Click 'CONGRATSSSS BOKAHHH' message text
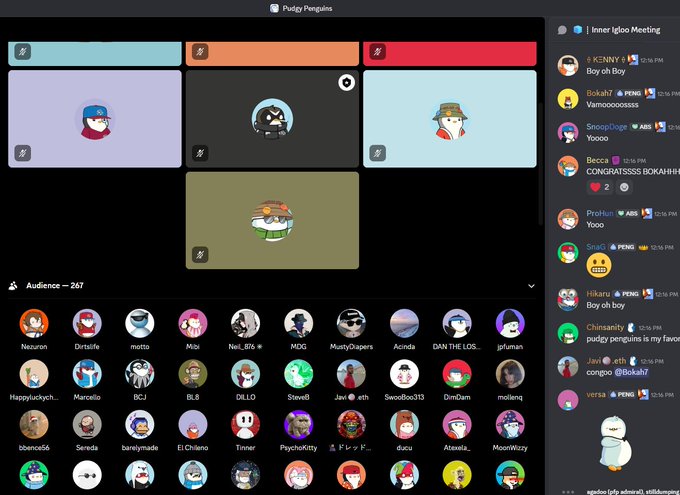680x495 pixels. click(633, 172)
